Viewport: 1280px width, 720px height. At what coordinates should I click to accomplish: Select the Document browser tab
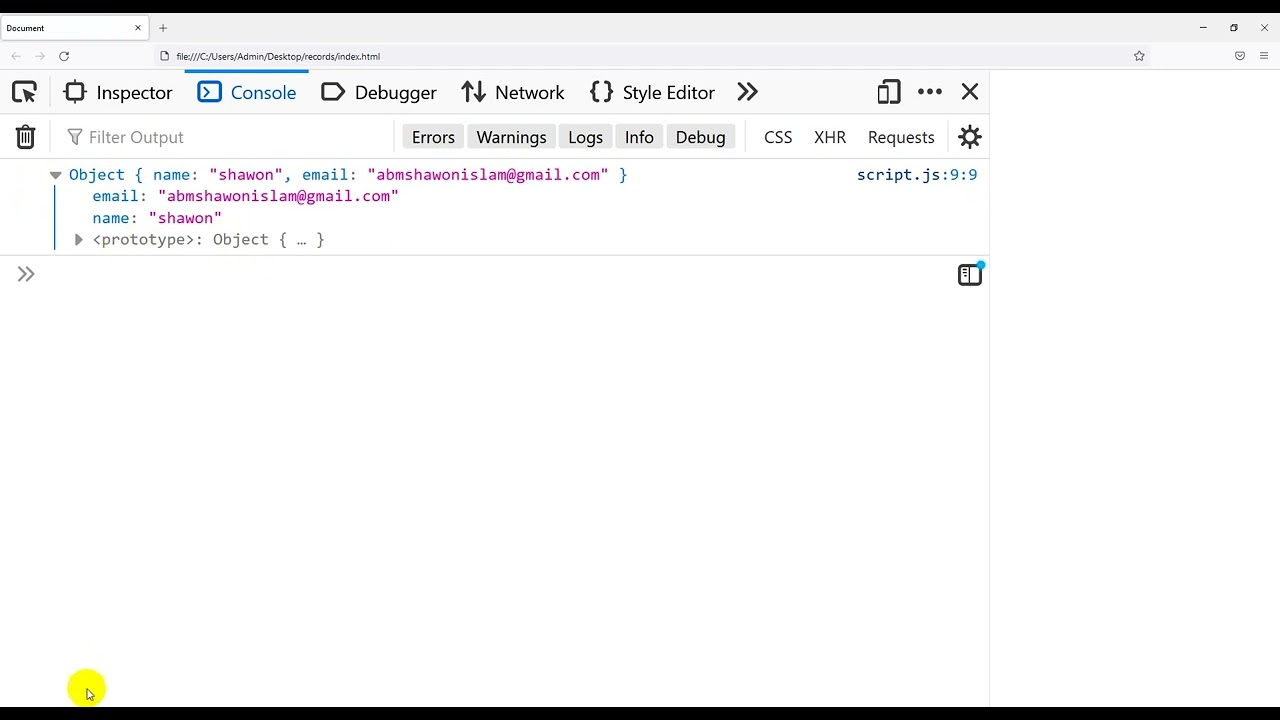pos(74,28)
